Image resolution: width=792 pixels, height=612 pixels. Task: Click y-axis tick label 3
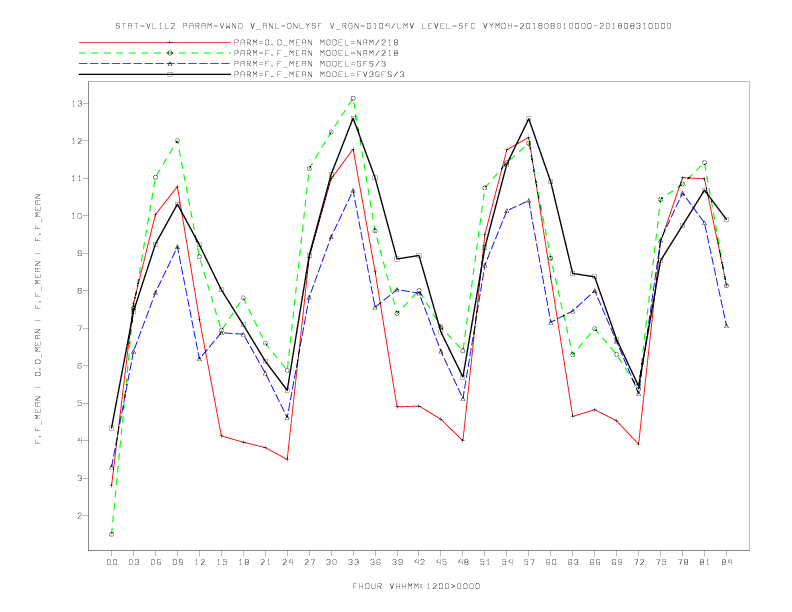click(x=79, y=478)
